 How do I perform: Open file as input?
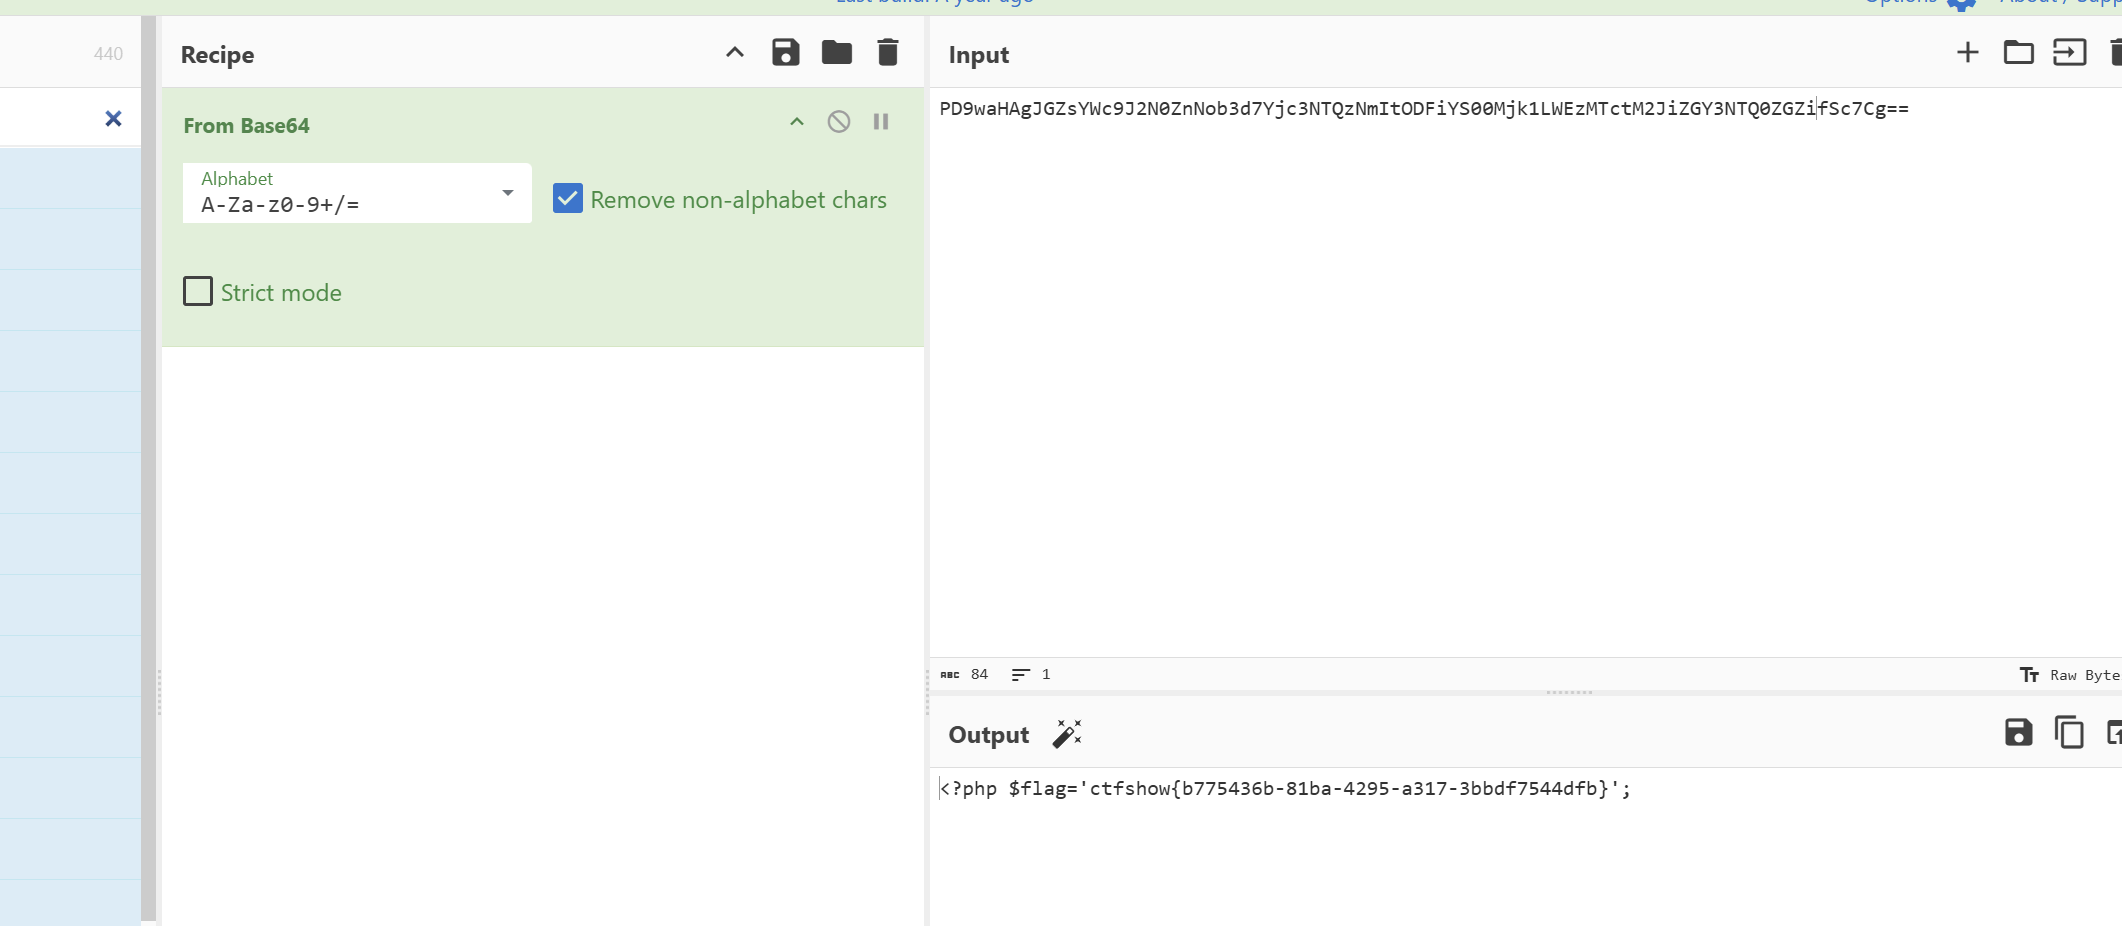point(2069,53)
